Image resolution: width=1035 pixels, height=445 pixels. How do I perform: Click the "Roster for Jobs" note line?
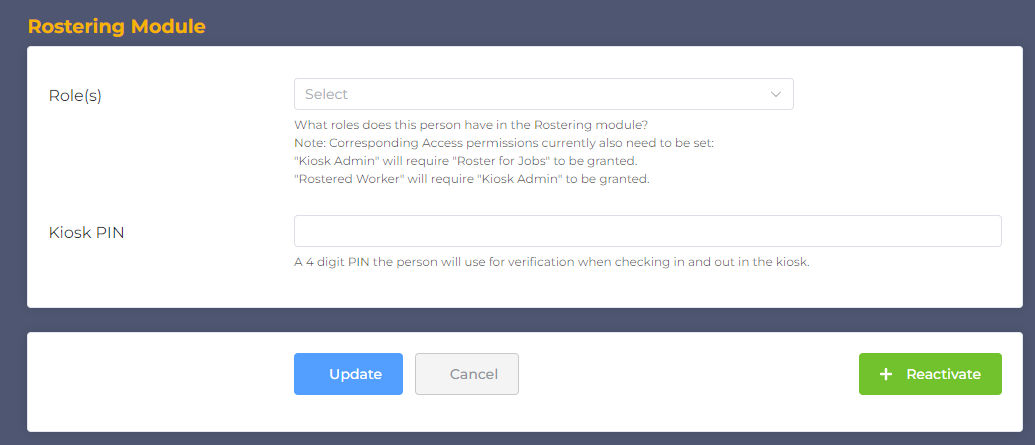pyautogui.click(x=465, y=161)
